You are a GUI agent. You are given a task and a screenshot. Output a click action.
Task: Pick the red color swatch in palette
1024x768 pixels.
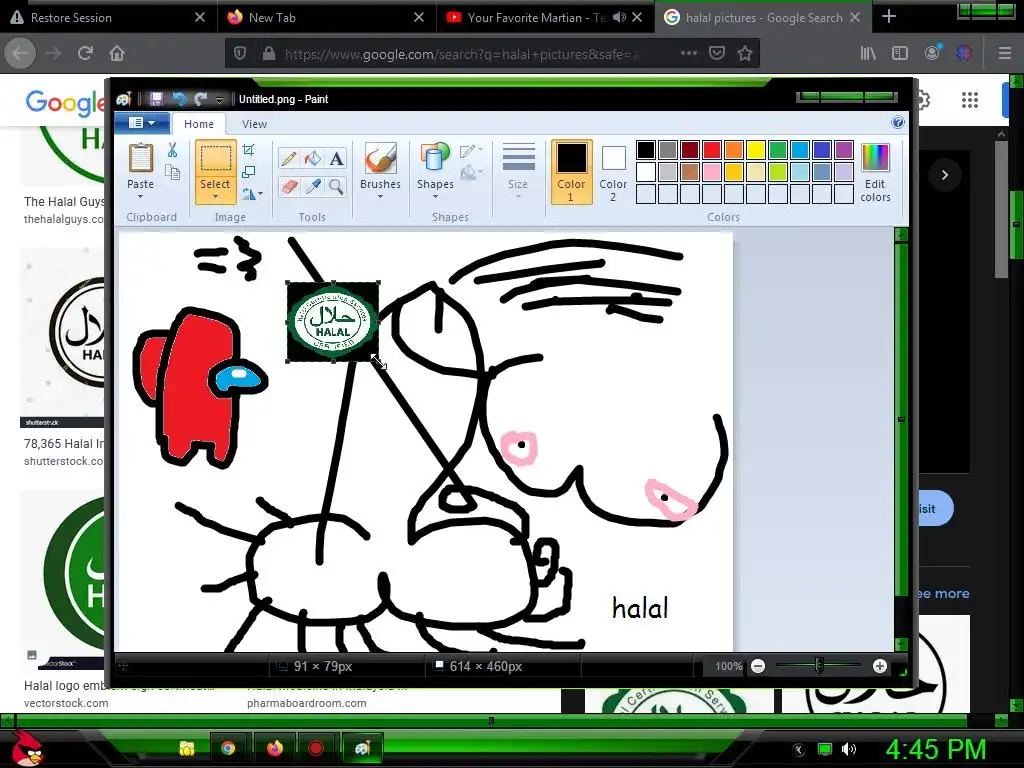(712, 150)
